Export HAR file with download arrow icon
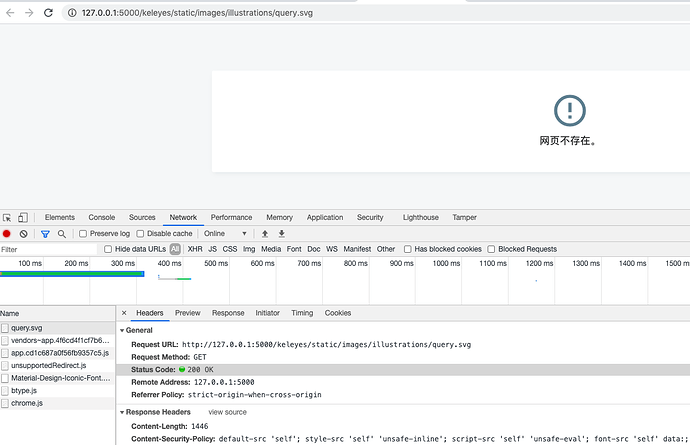The width and height of the screenshot is (690, 445). 281,234
